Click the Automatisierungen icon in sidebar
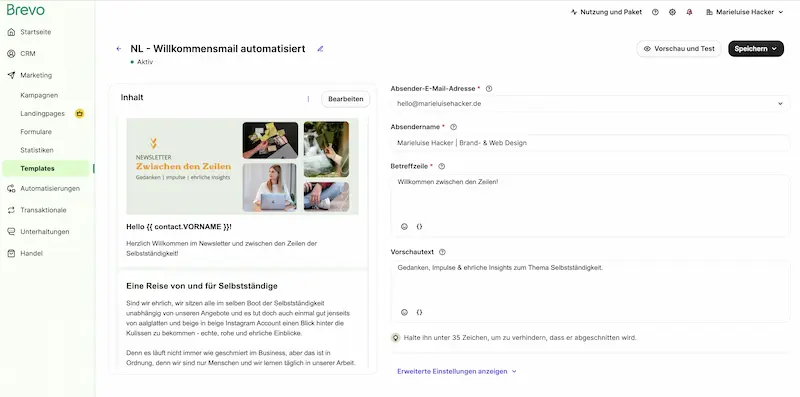 pos(11,188)
